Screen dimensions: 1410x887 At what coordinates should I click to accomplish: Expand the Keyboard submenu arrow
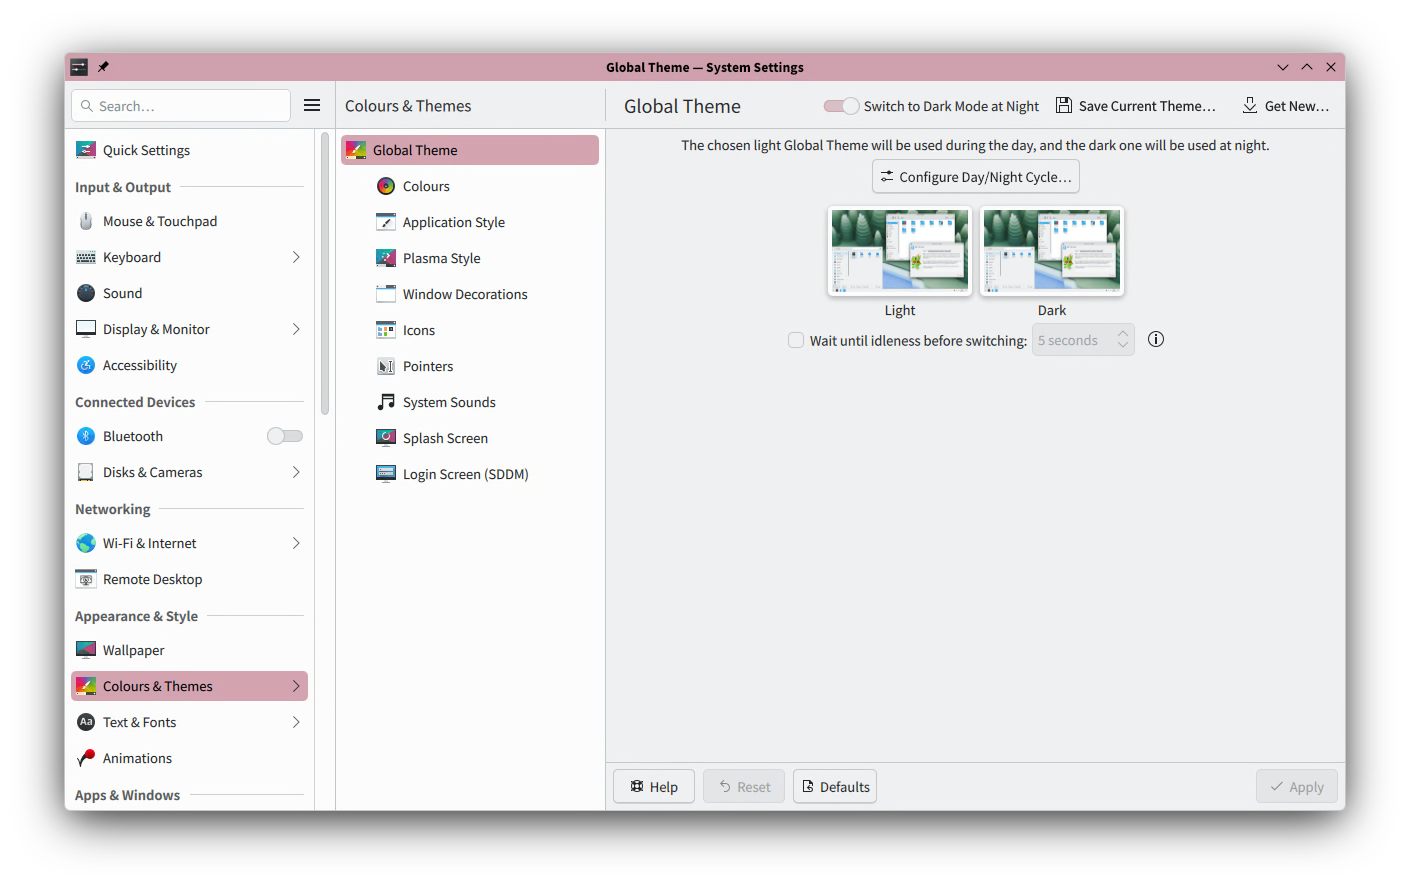pyautogui.click(x=296, y=257)
